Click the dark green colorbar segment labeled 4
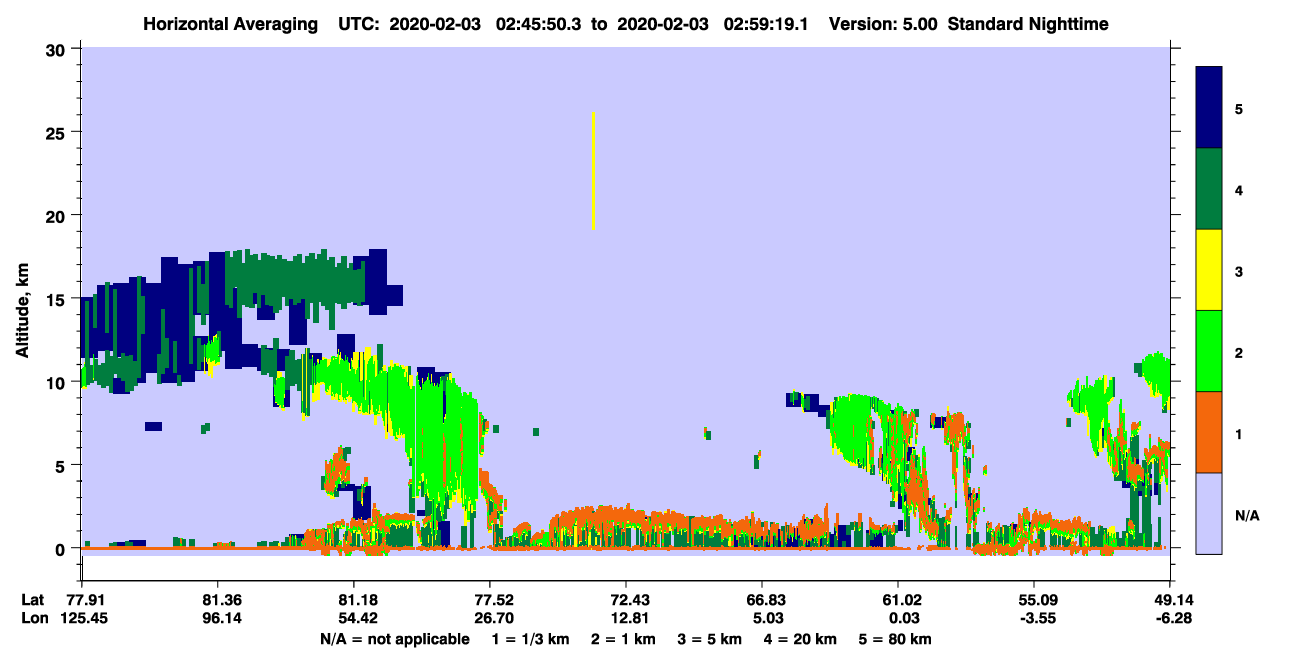 pyautogui.click(x=1209, y=188)
